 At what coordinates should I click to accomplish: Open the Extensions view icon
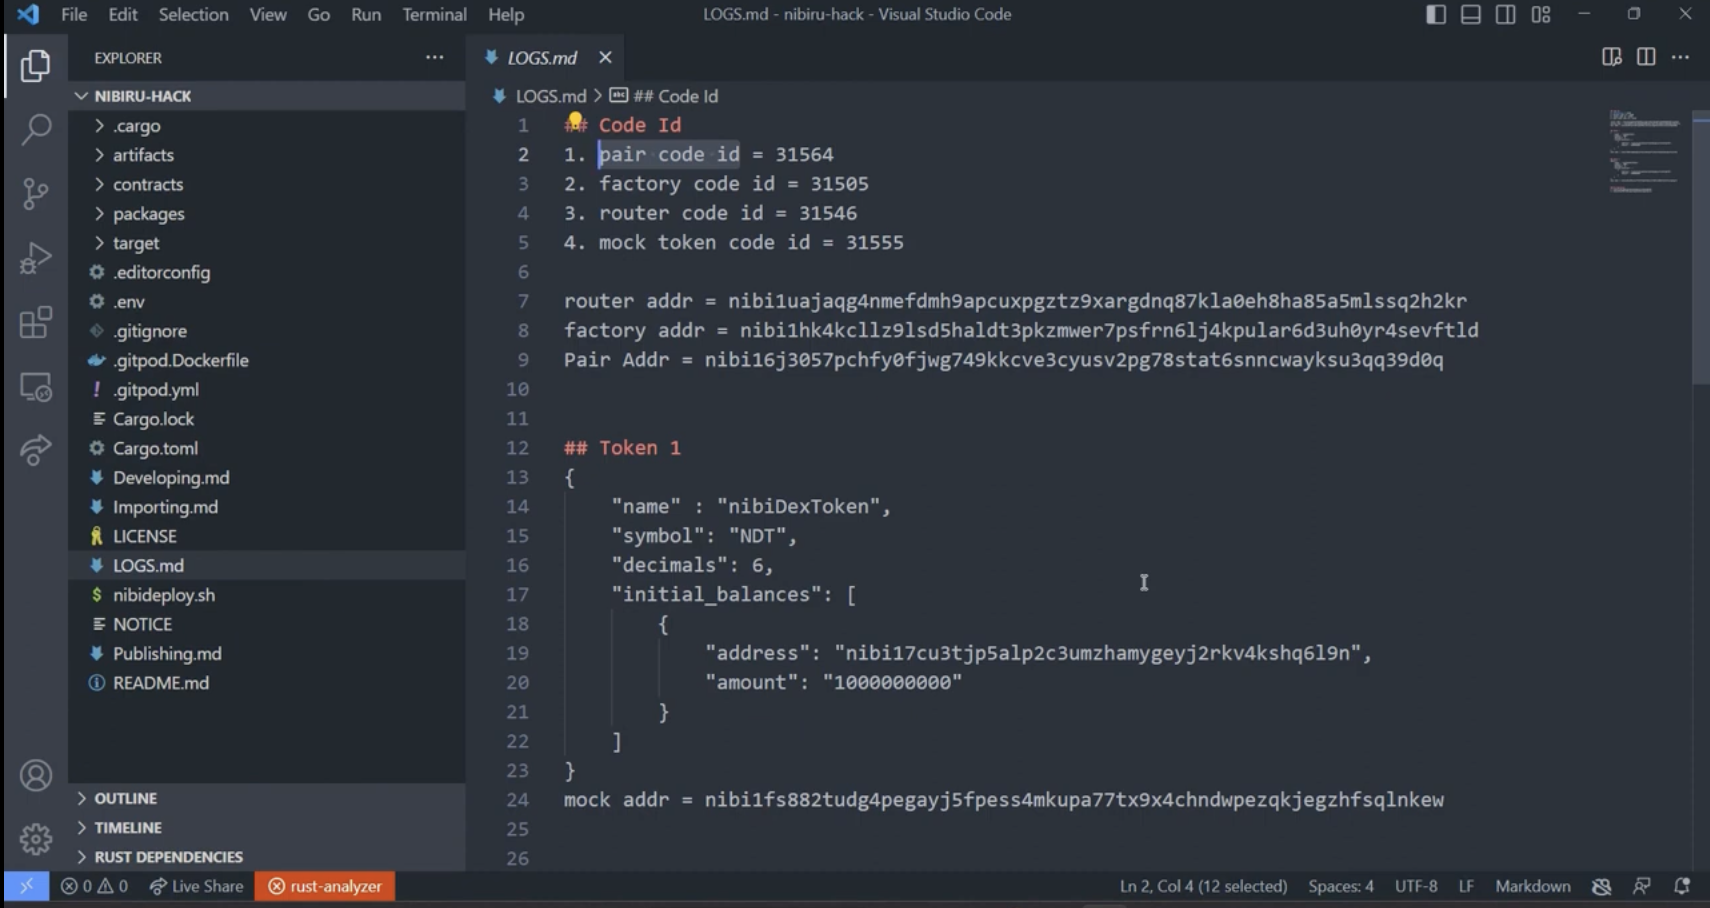coord(36,322)
